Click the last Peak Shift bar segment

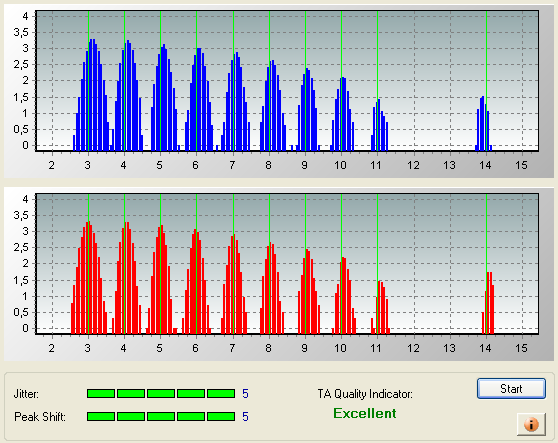point(221,416)
